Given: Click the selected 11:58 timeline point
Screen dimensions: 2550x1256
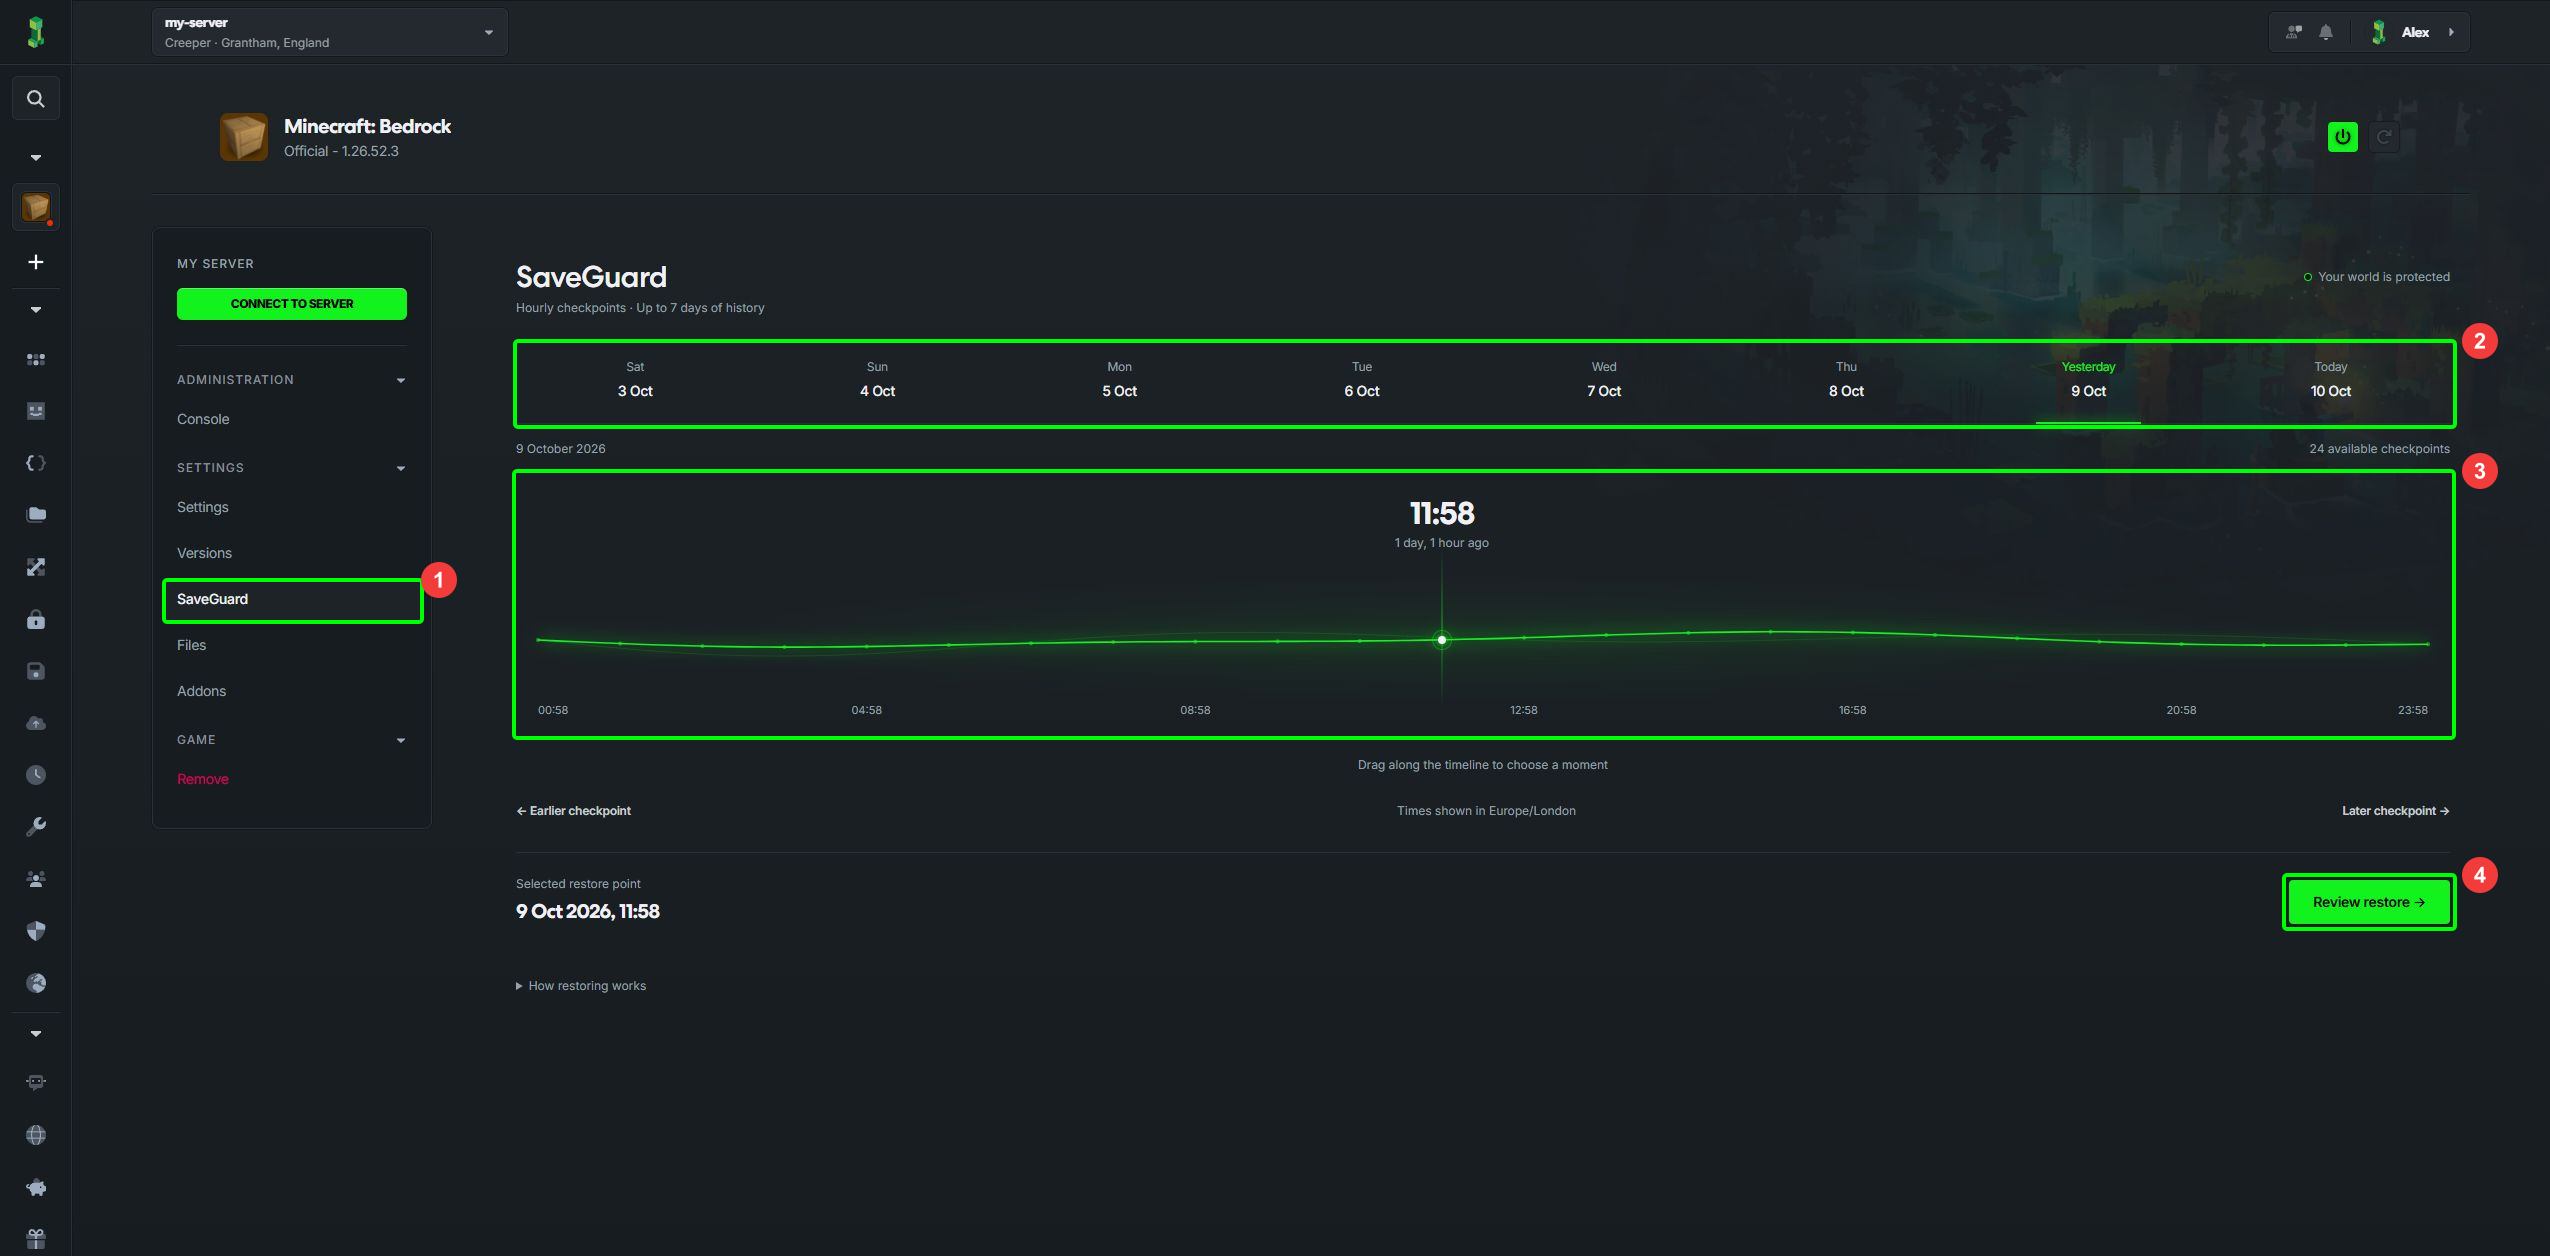Looking at the screenshot, I should pyautogui.click(x=1441, y=640).
